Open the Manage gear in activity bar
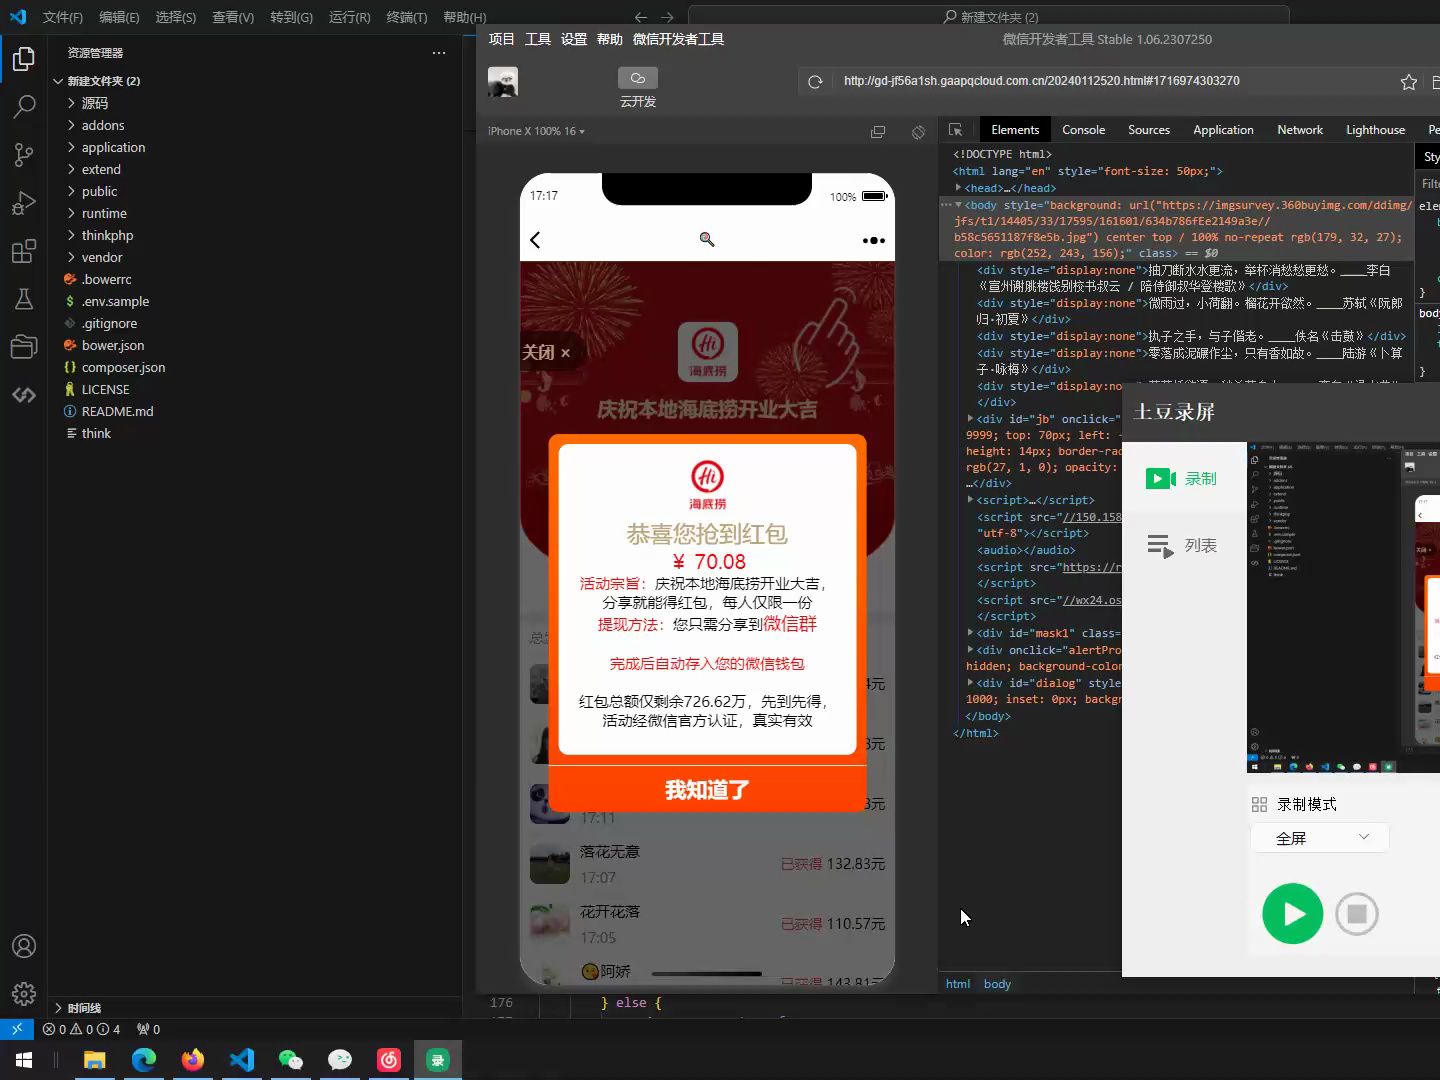 point(24,993)
